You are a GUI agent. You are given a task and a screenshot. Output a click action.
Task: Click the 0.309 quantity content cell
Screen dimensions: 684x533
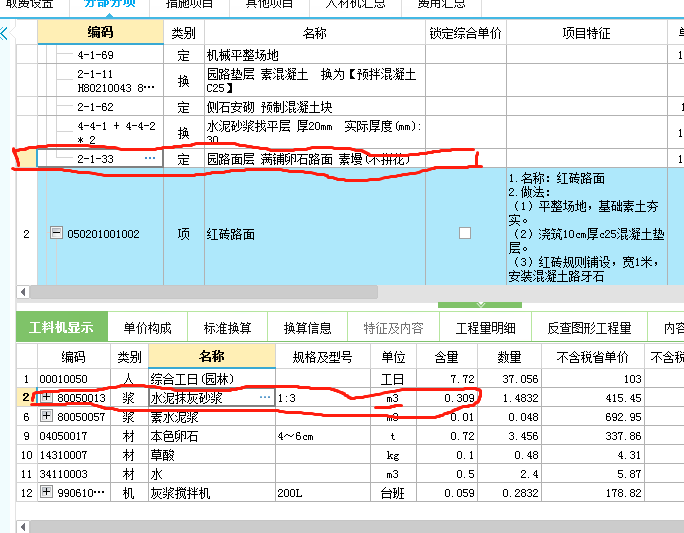[x=447, y=397]
